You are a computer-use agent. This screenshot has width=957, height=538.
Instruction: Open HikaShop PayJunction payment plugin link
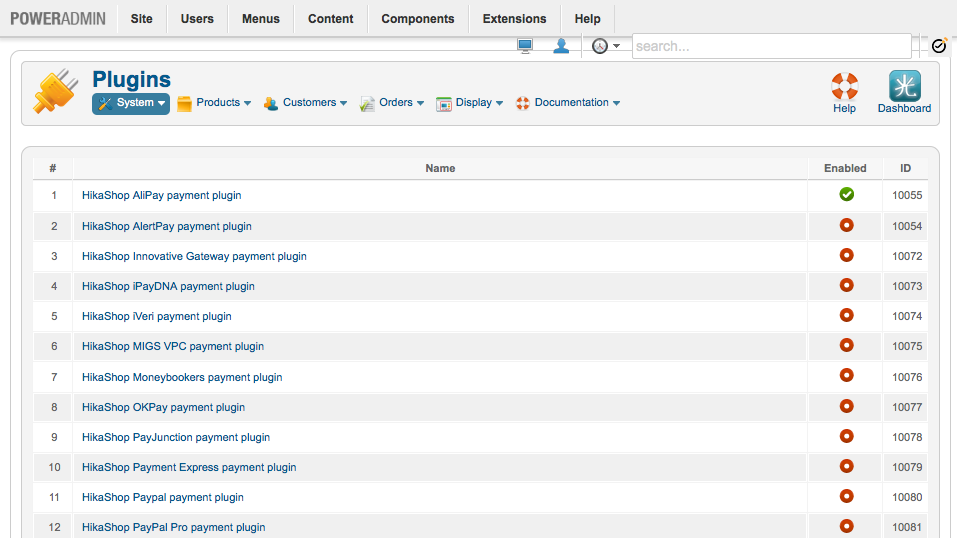[176, 437]
